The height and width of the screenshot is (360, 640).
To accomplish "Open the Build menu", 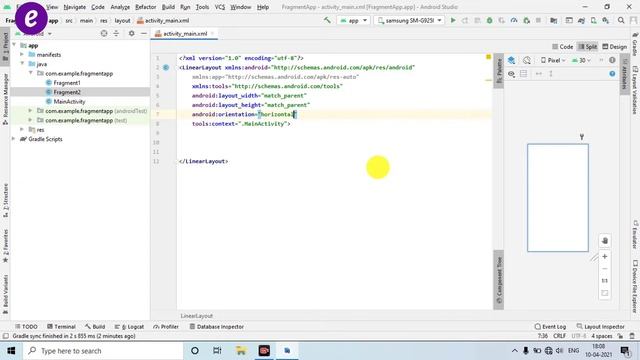I will click(x=168, y=7).
